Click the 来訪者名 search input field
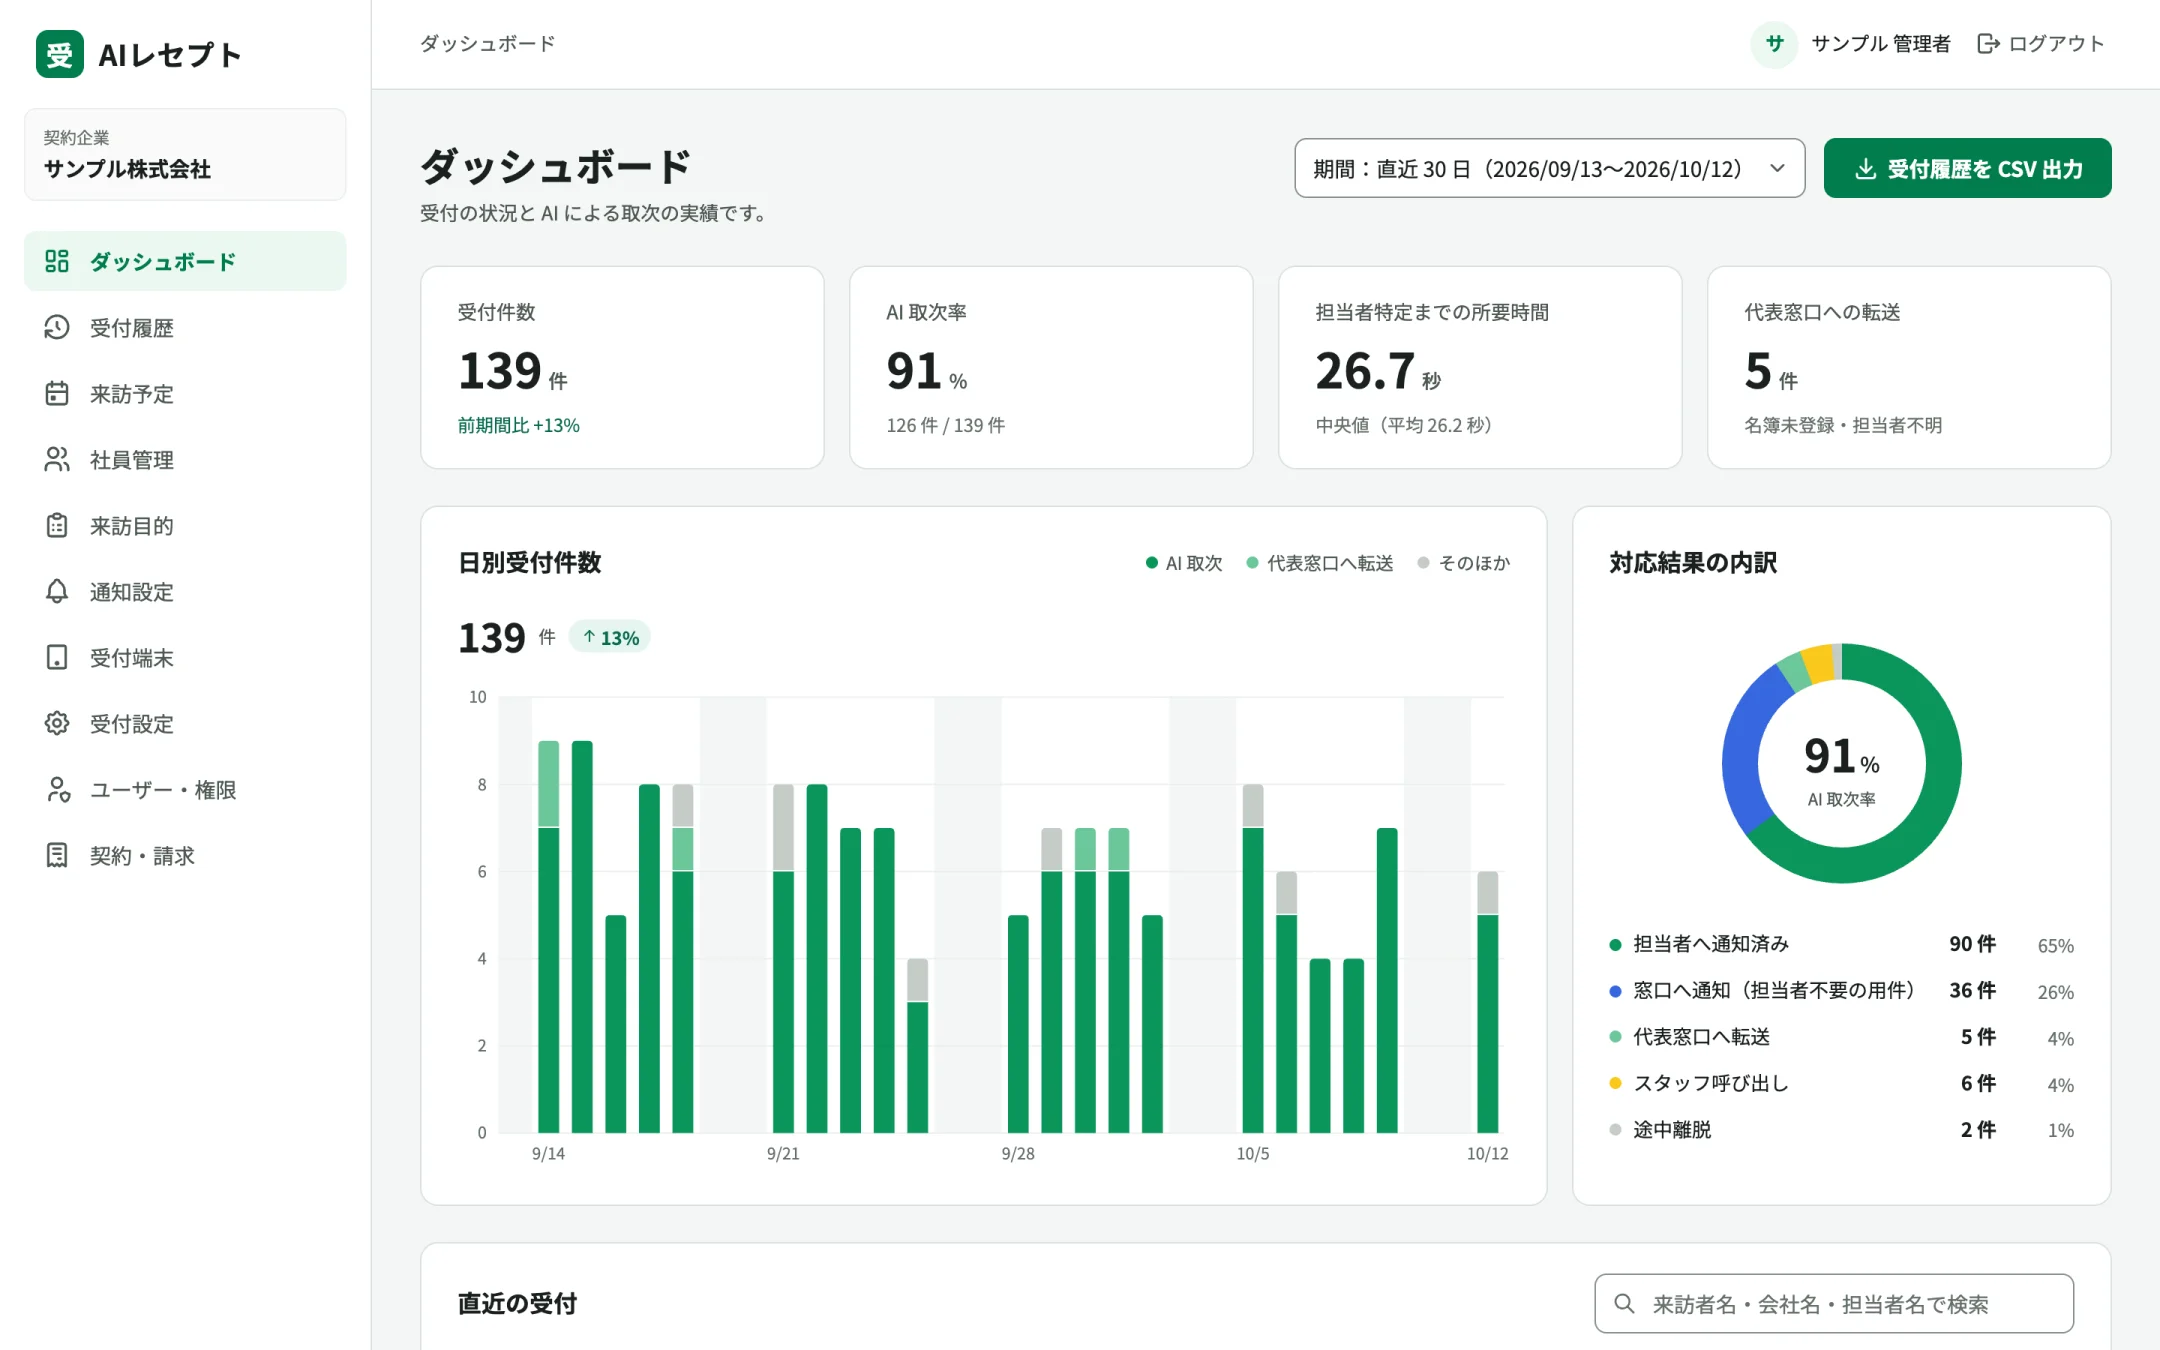The image size is (2160, 1350). click(x=1834, y=1303)
